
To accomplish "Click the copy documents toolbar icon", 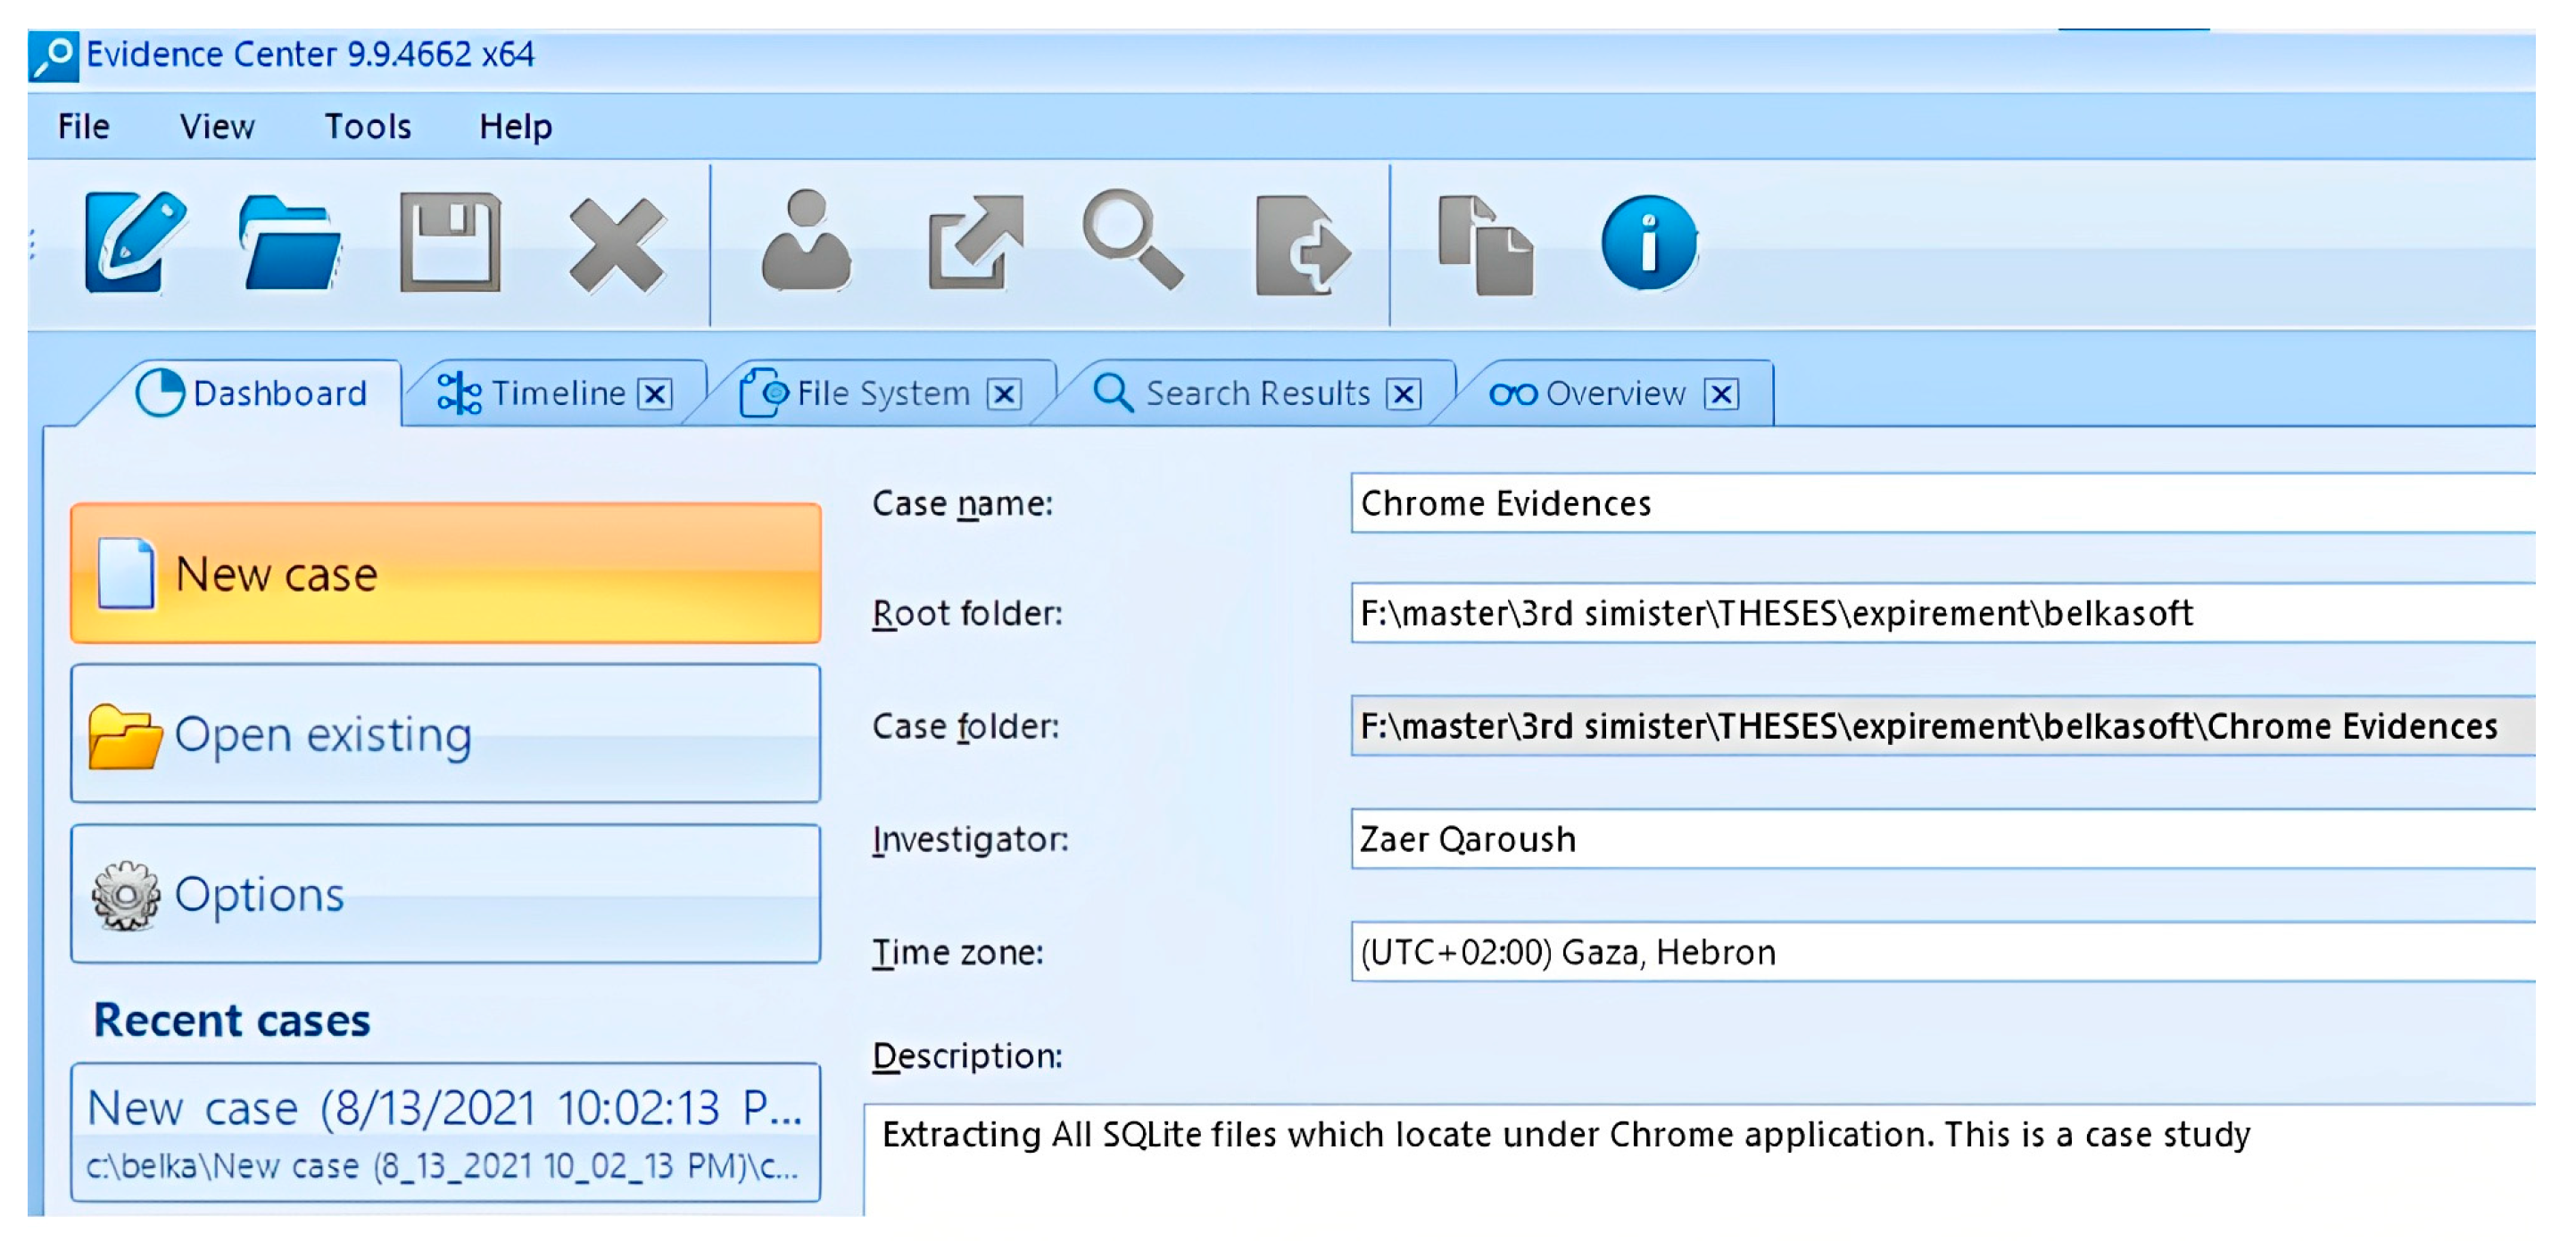I will coord(1484,245).
